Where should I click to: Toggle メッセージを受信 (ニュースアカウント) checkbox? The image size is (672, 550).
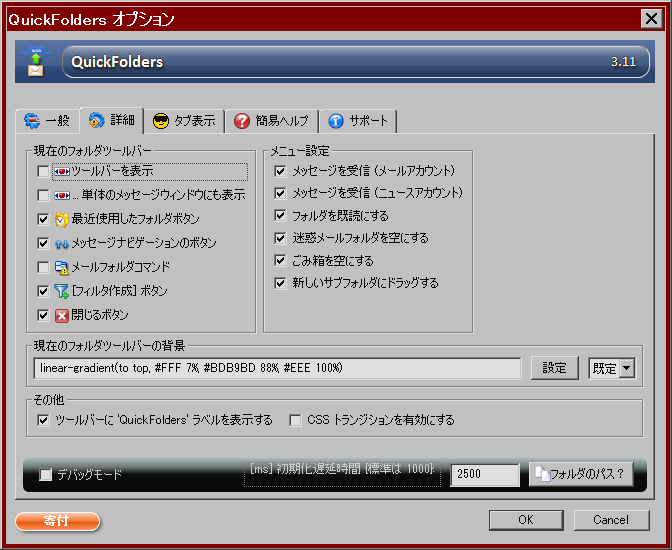pos(280,193)
